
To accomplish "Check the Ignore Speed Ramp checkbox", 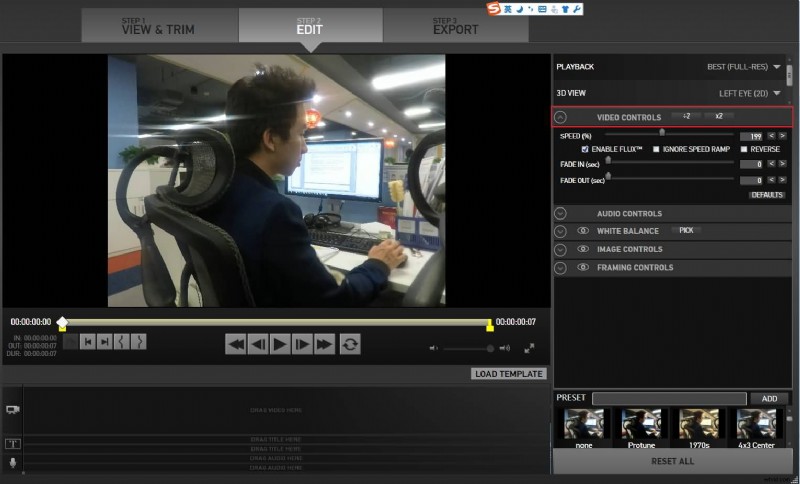I will pos(656,149).
